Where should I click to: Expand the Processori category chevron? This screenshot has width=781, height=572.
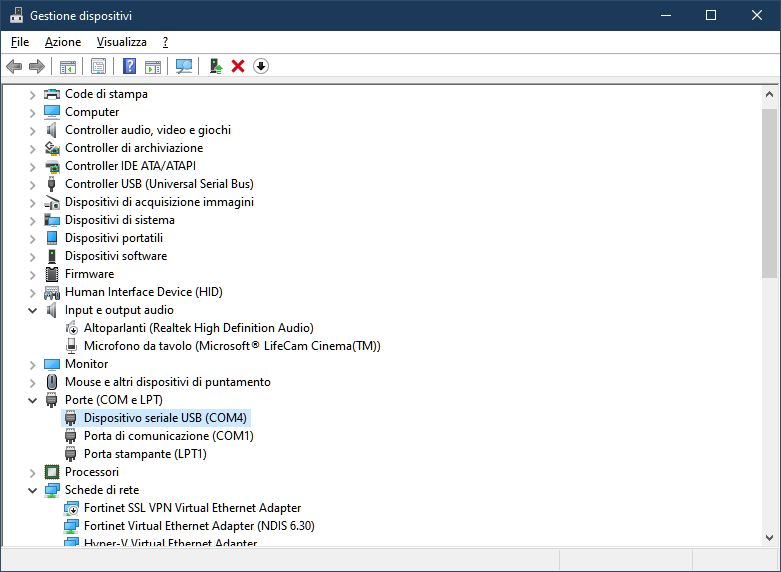[x=32, y=473]
